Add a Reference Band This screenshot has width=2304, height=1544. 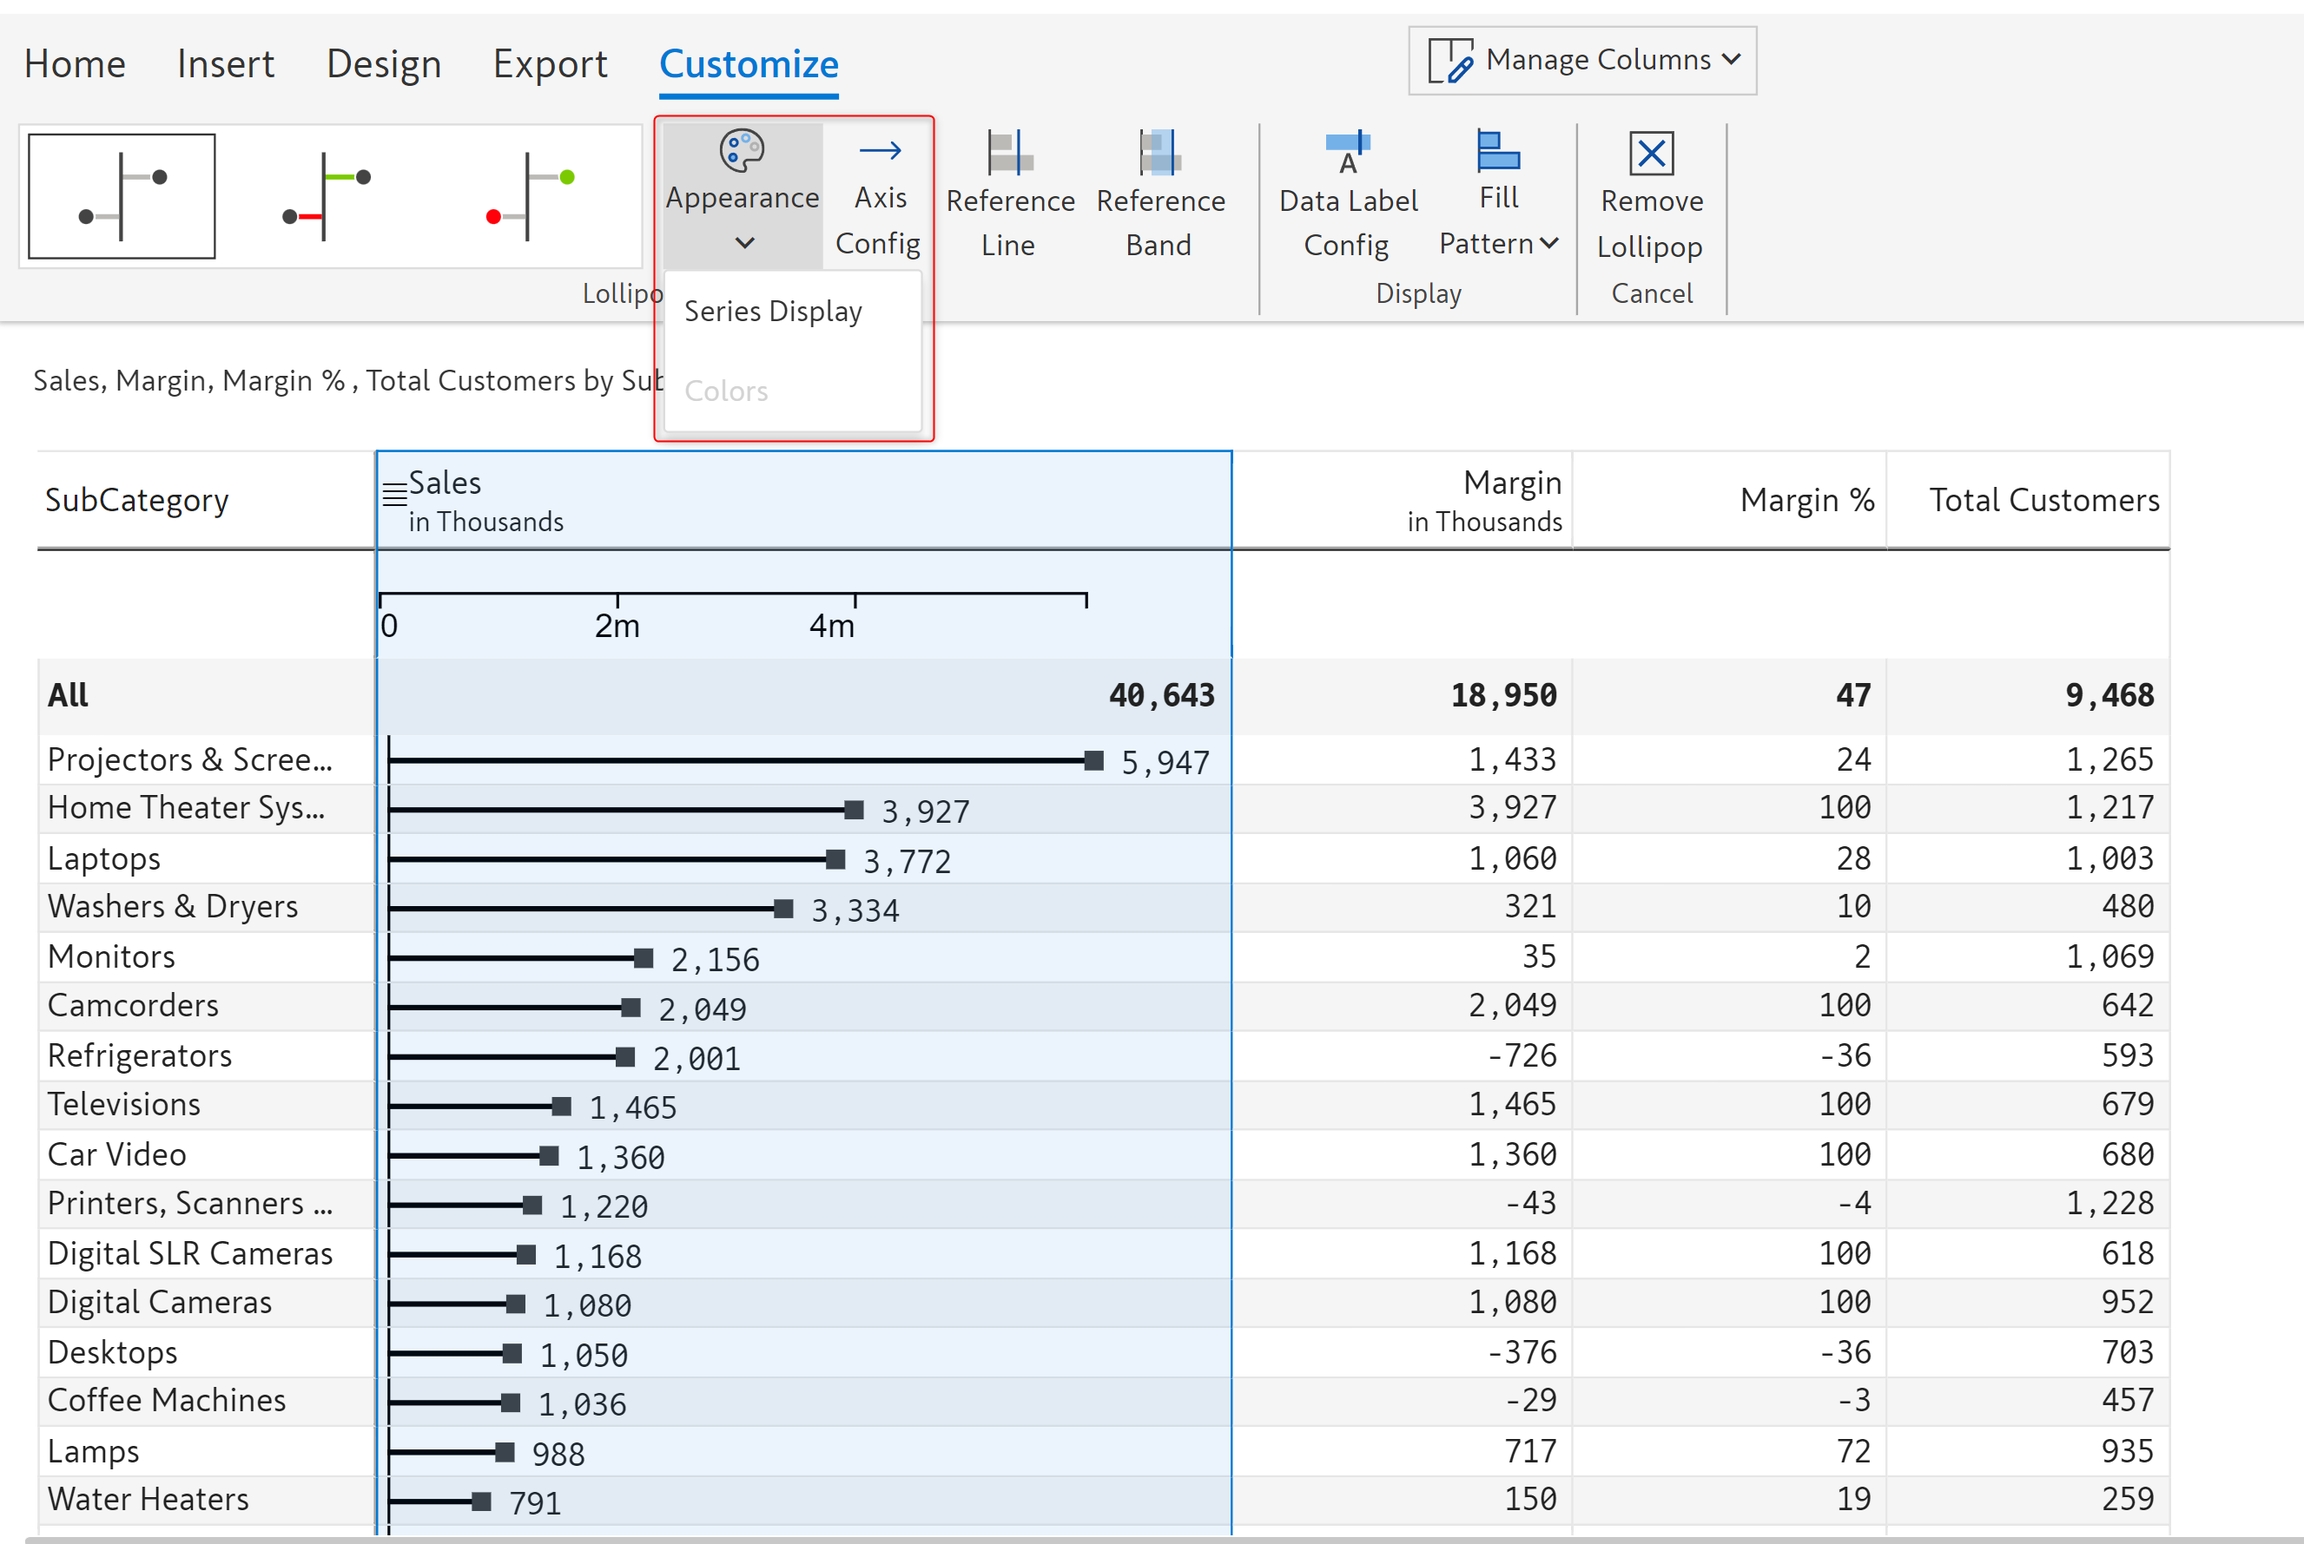pos(1159,196)
